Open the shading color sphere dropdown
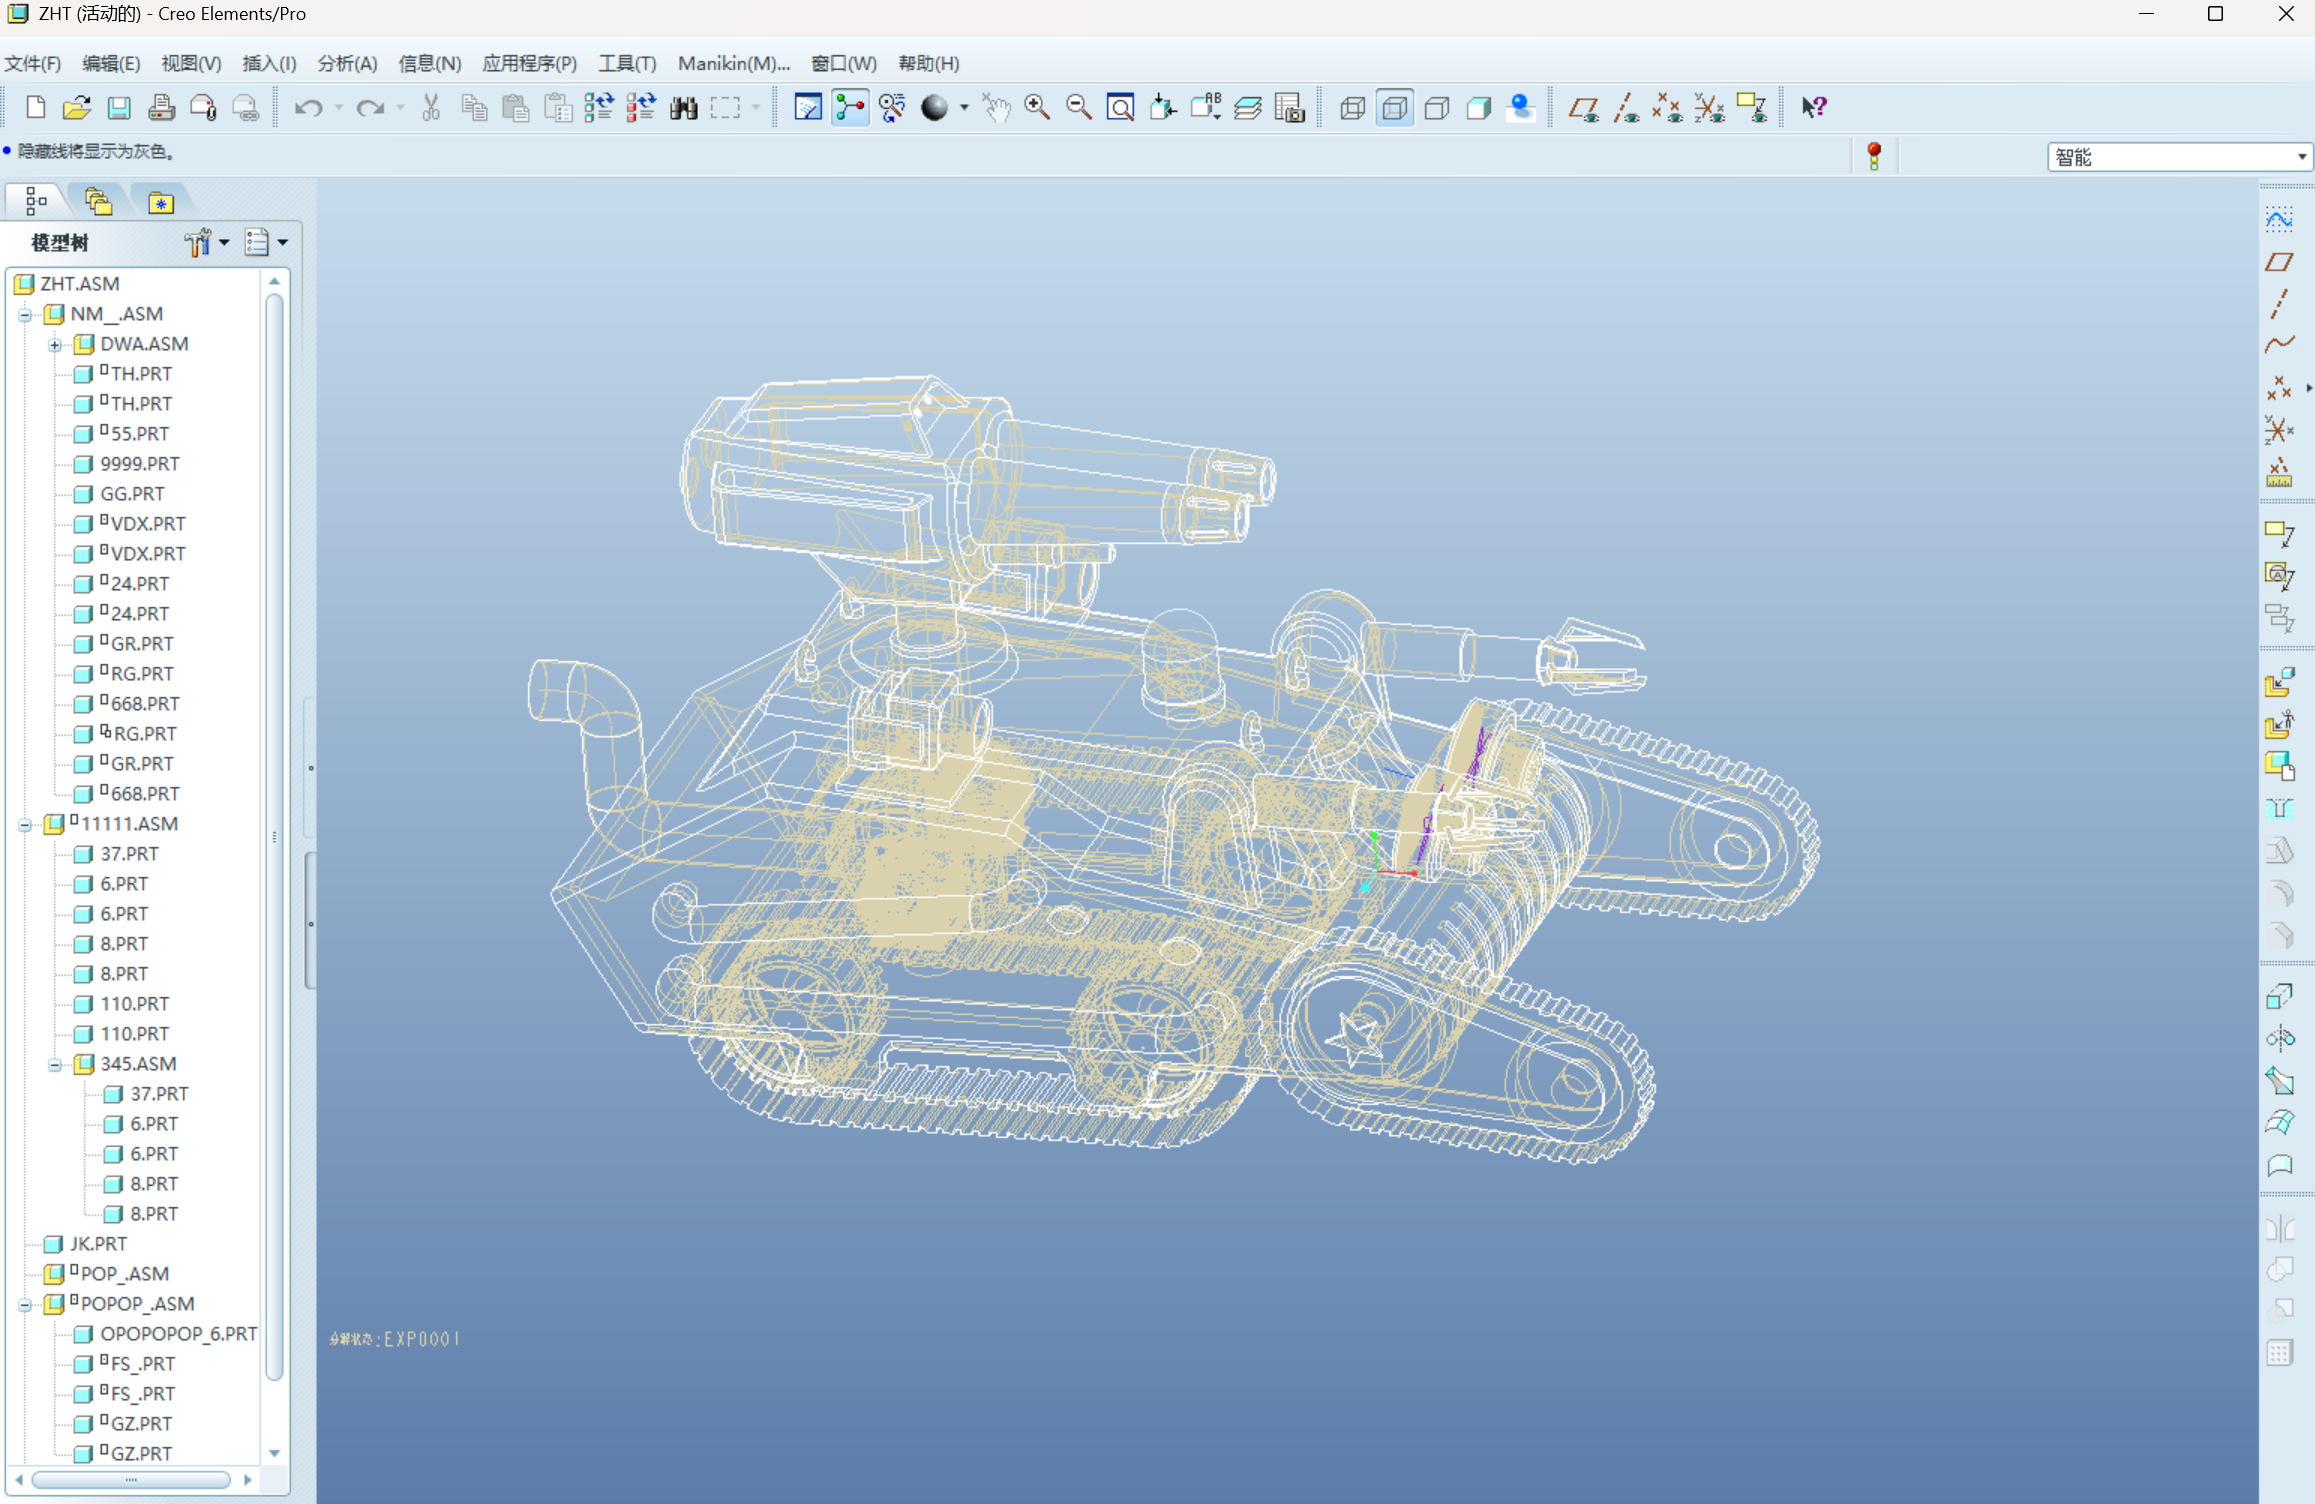Viewport: 2315px width, 1504px height. (x=964, y=107)
